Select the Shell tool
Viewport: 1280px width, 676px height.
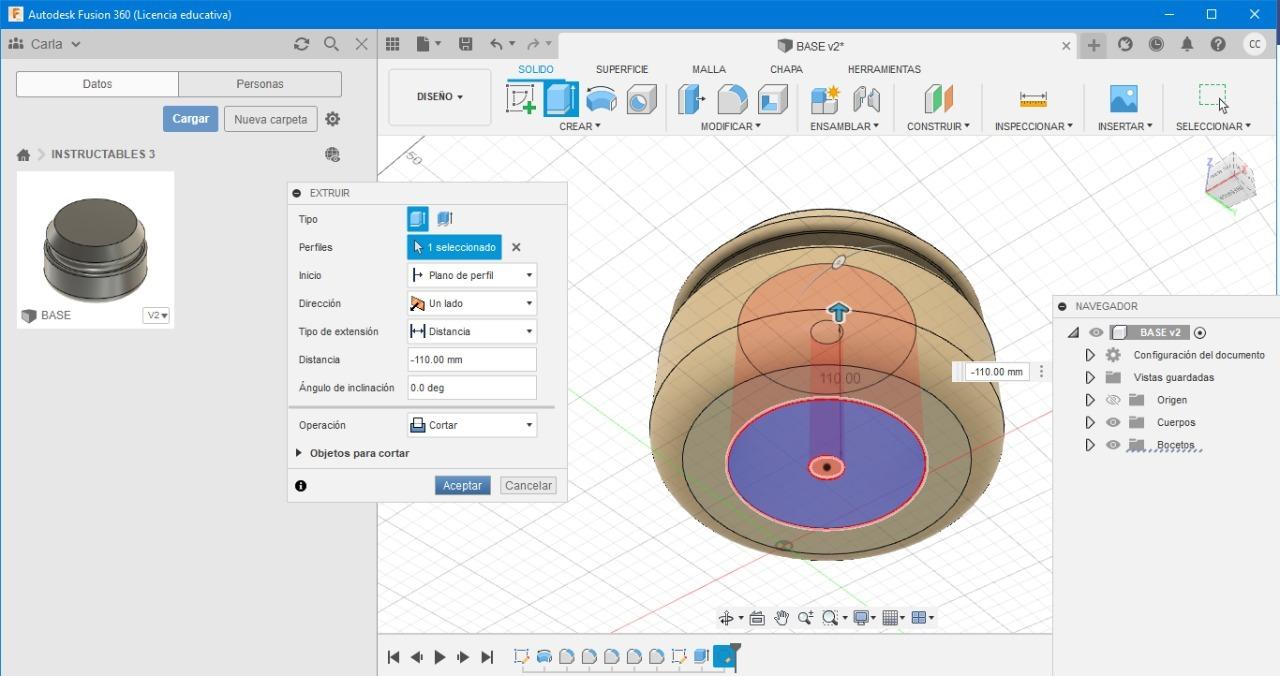(x=772, y=98)
